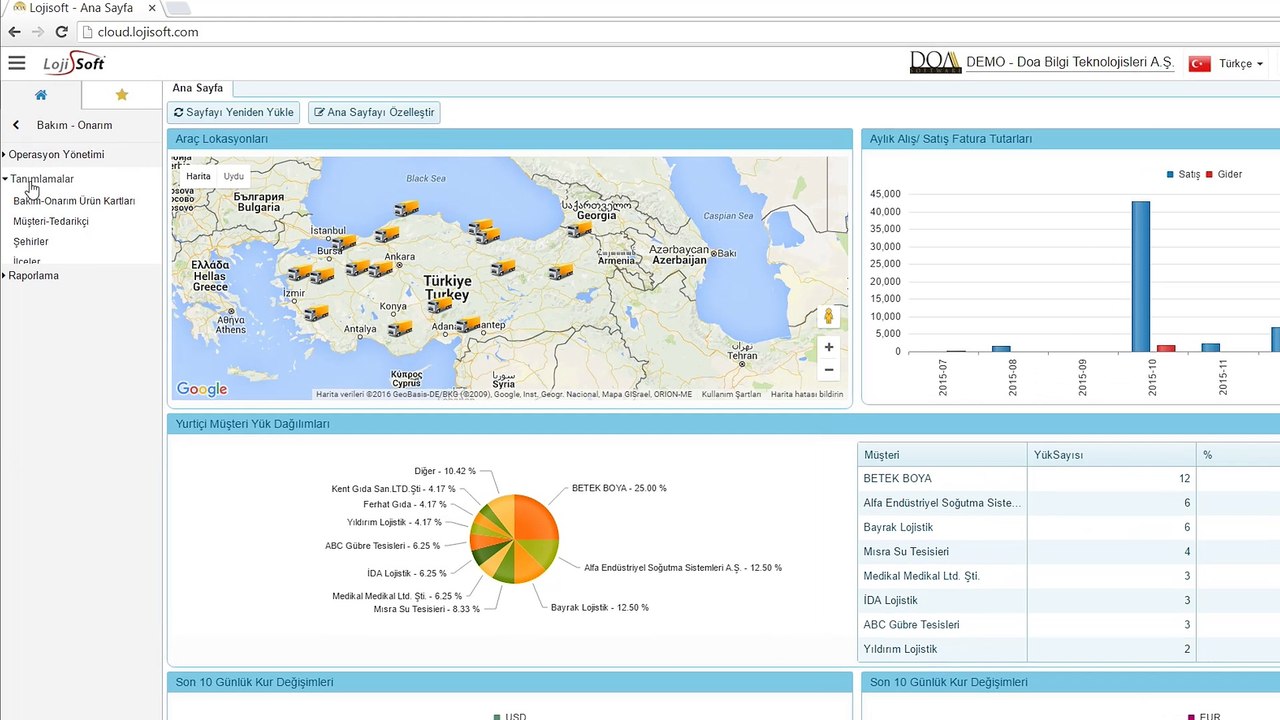1280x720 pixels.
Task: Click the tall blue 2015-10 Satış bar
Action: click(1140, 277)
